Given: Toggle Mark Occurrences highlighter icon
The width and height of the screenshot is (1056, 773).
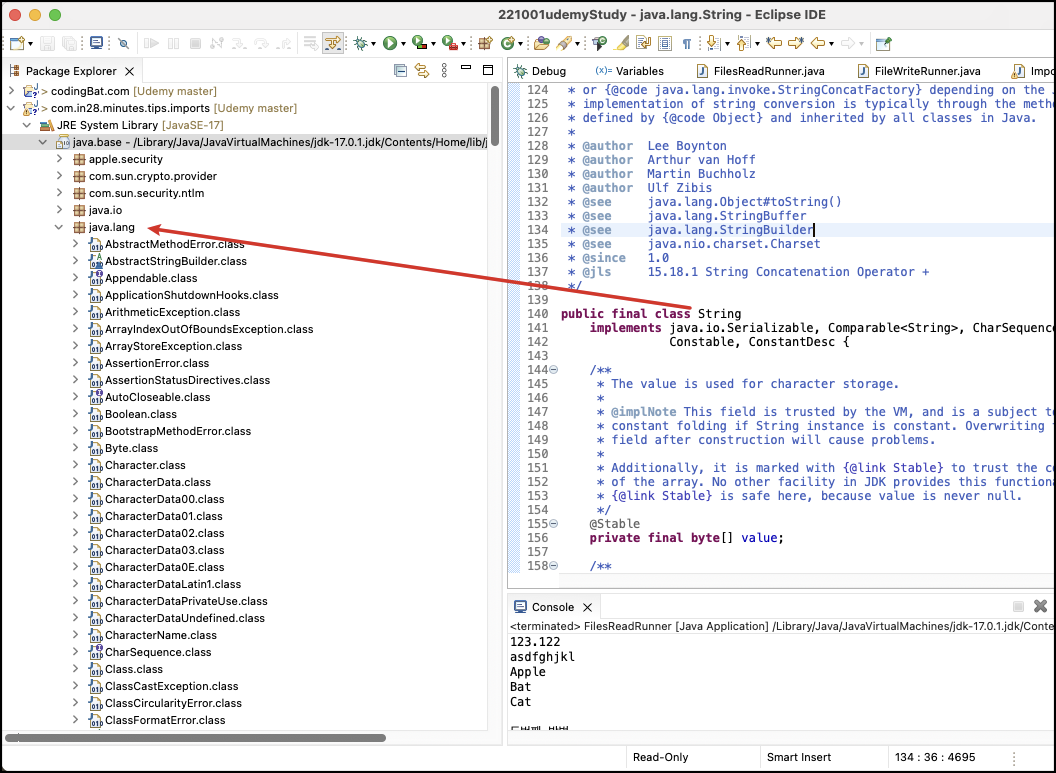Looking at the screenshot, I should coord(622,43).
